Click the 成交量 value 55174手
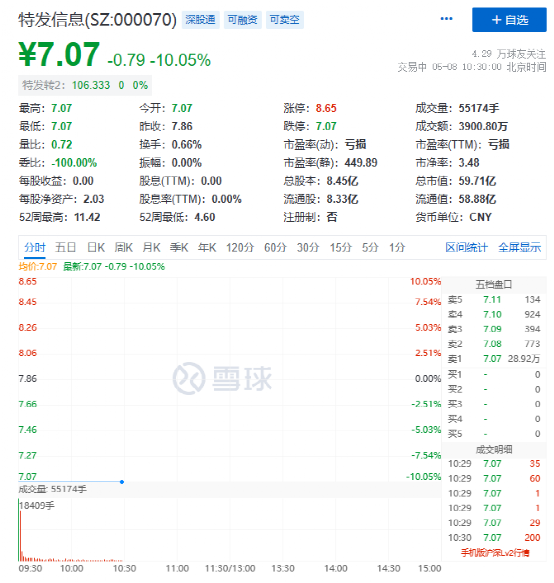The height and width of the screenshot is (583, 554). coord(479,108)
